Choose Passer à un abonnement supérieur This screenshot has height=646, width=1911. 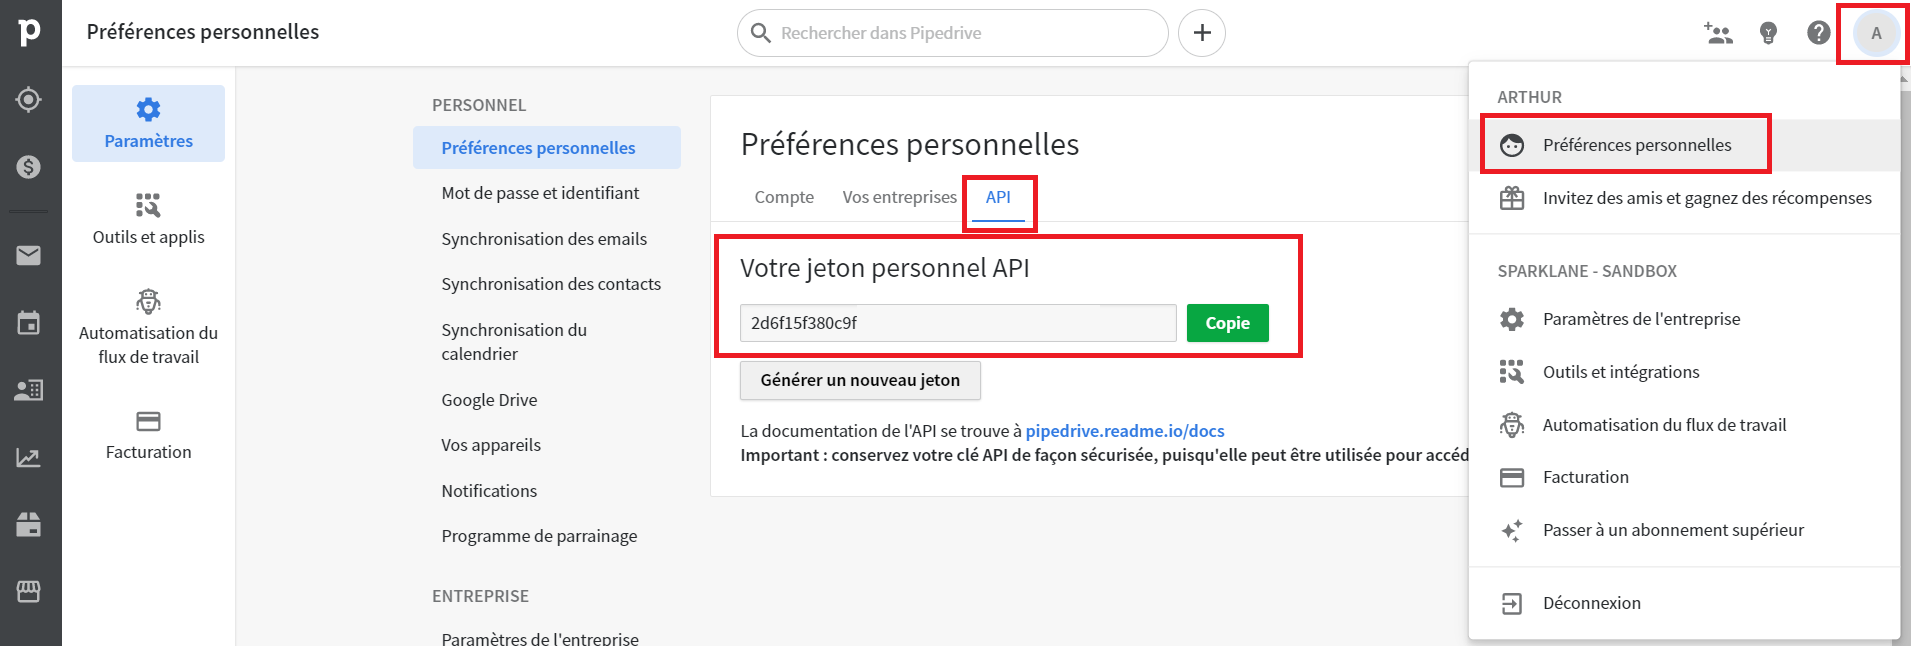1684,530
